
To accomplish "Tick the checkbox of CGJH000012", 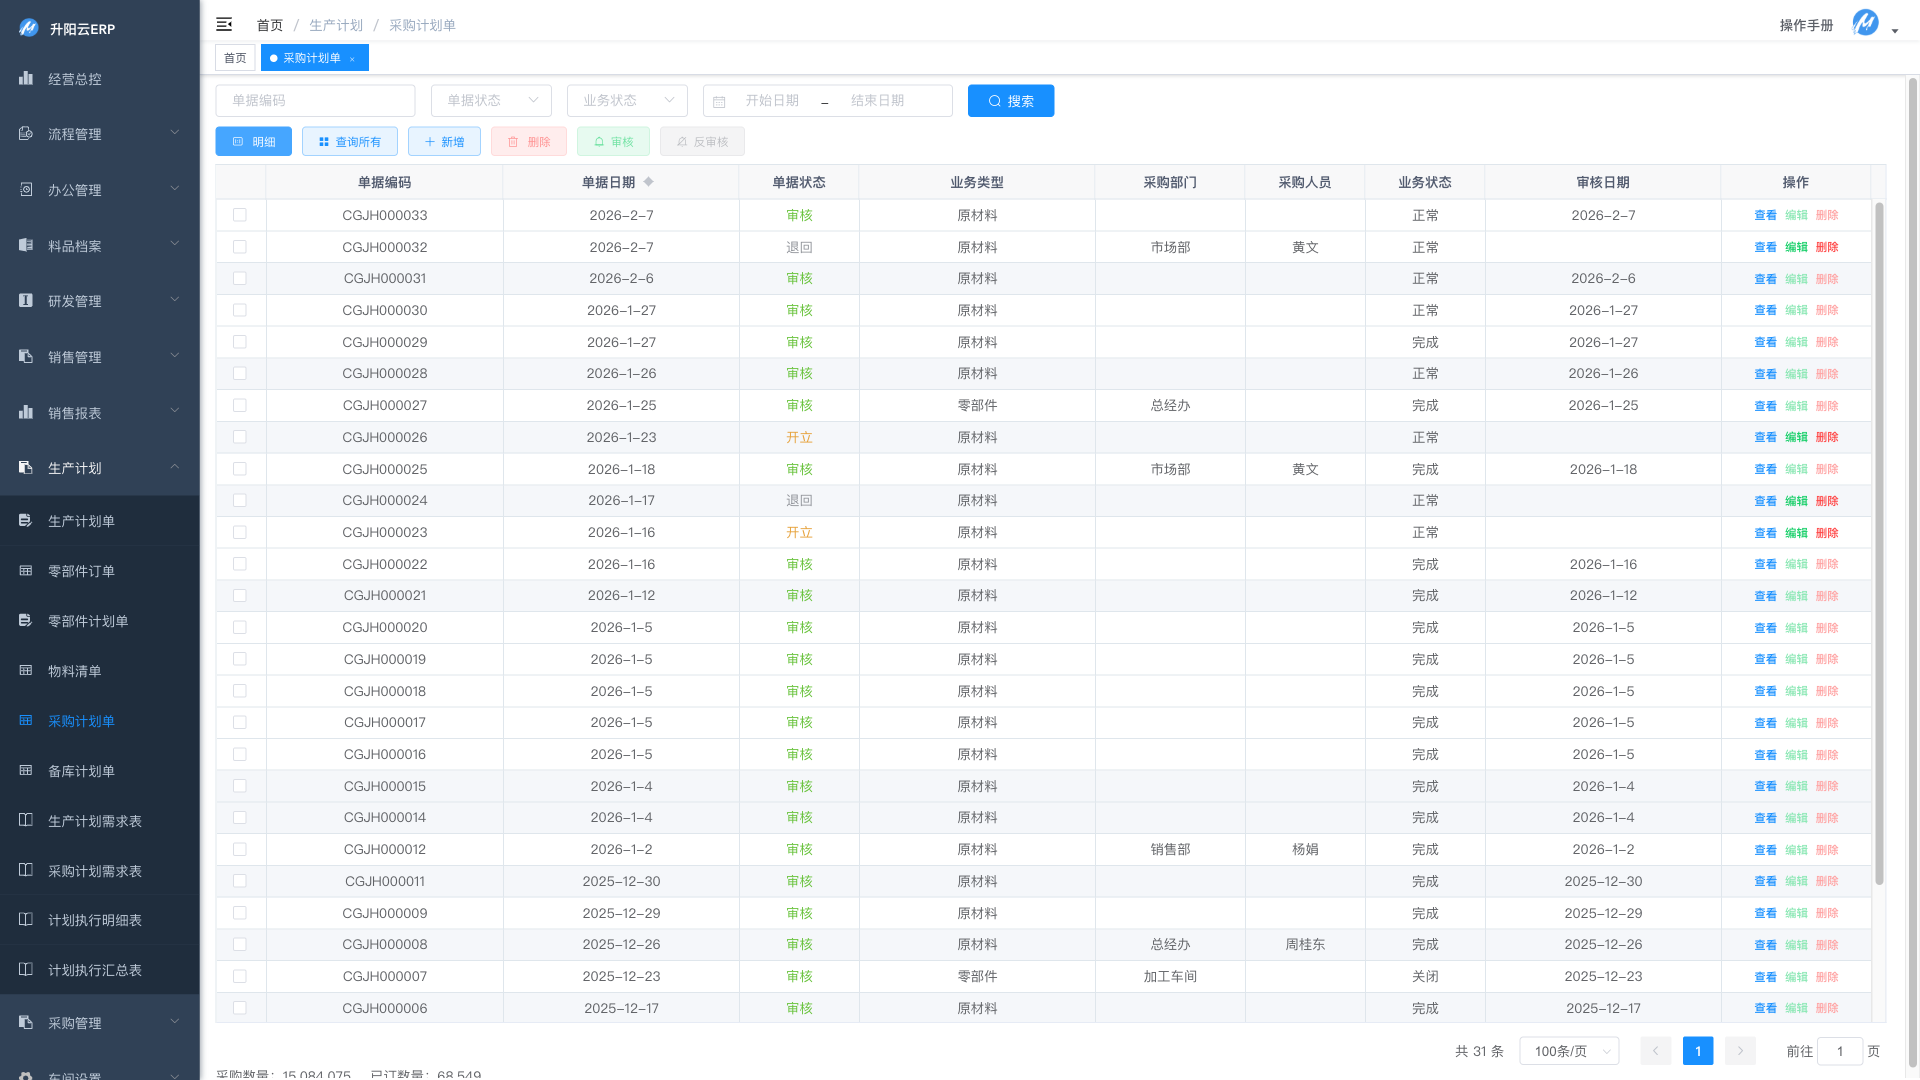I will (x=240, y=849).
